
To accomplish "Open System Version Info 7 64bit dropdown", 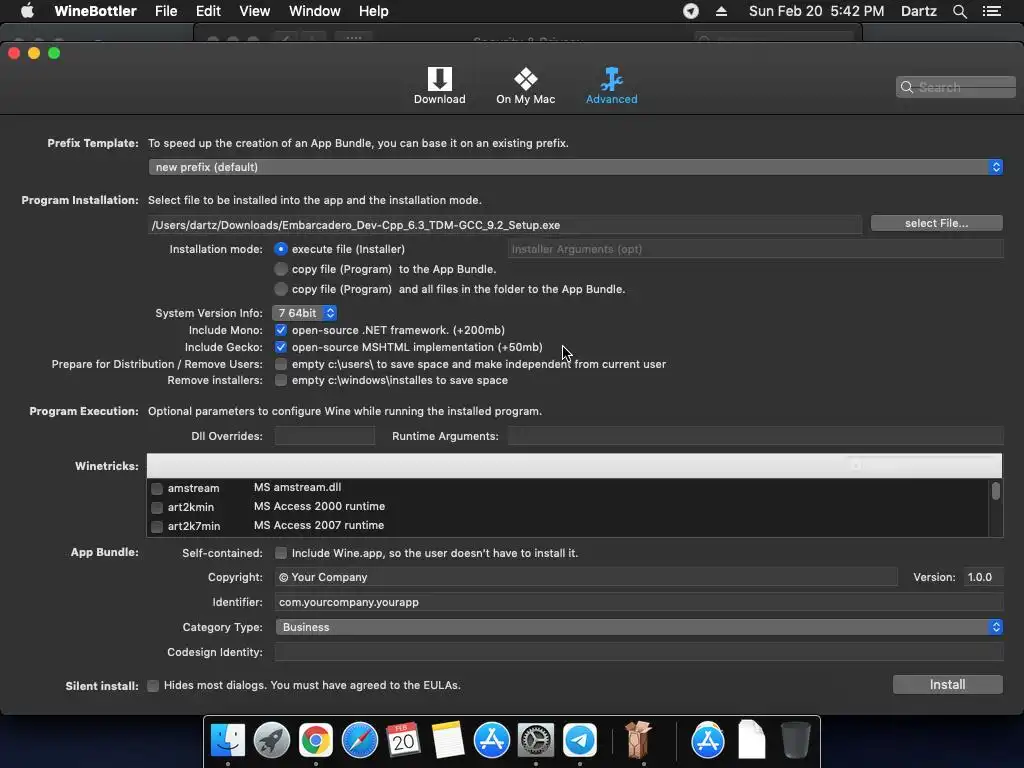I will (x=304, y=313).
